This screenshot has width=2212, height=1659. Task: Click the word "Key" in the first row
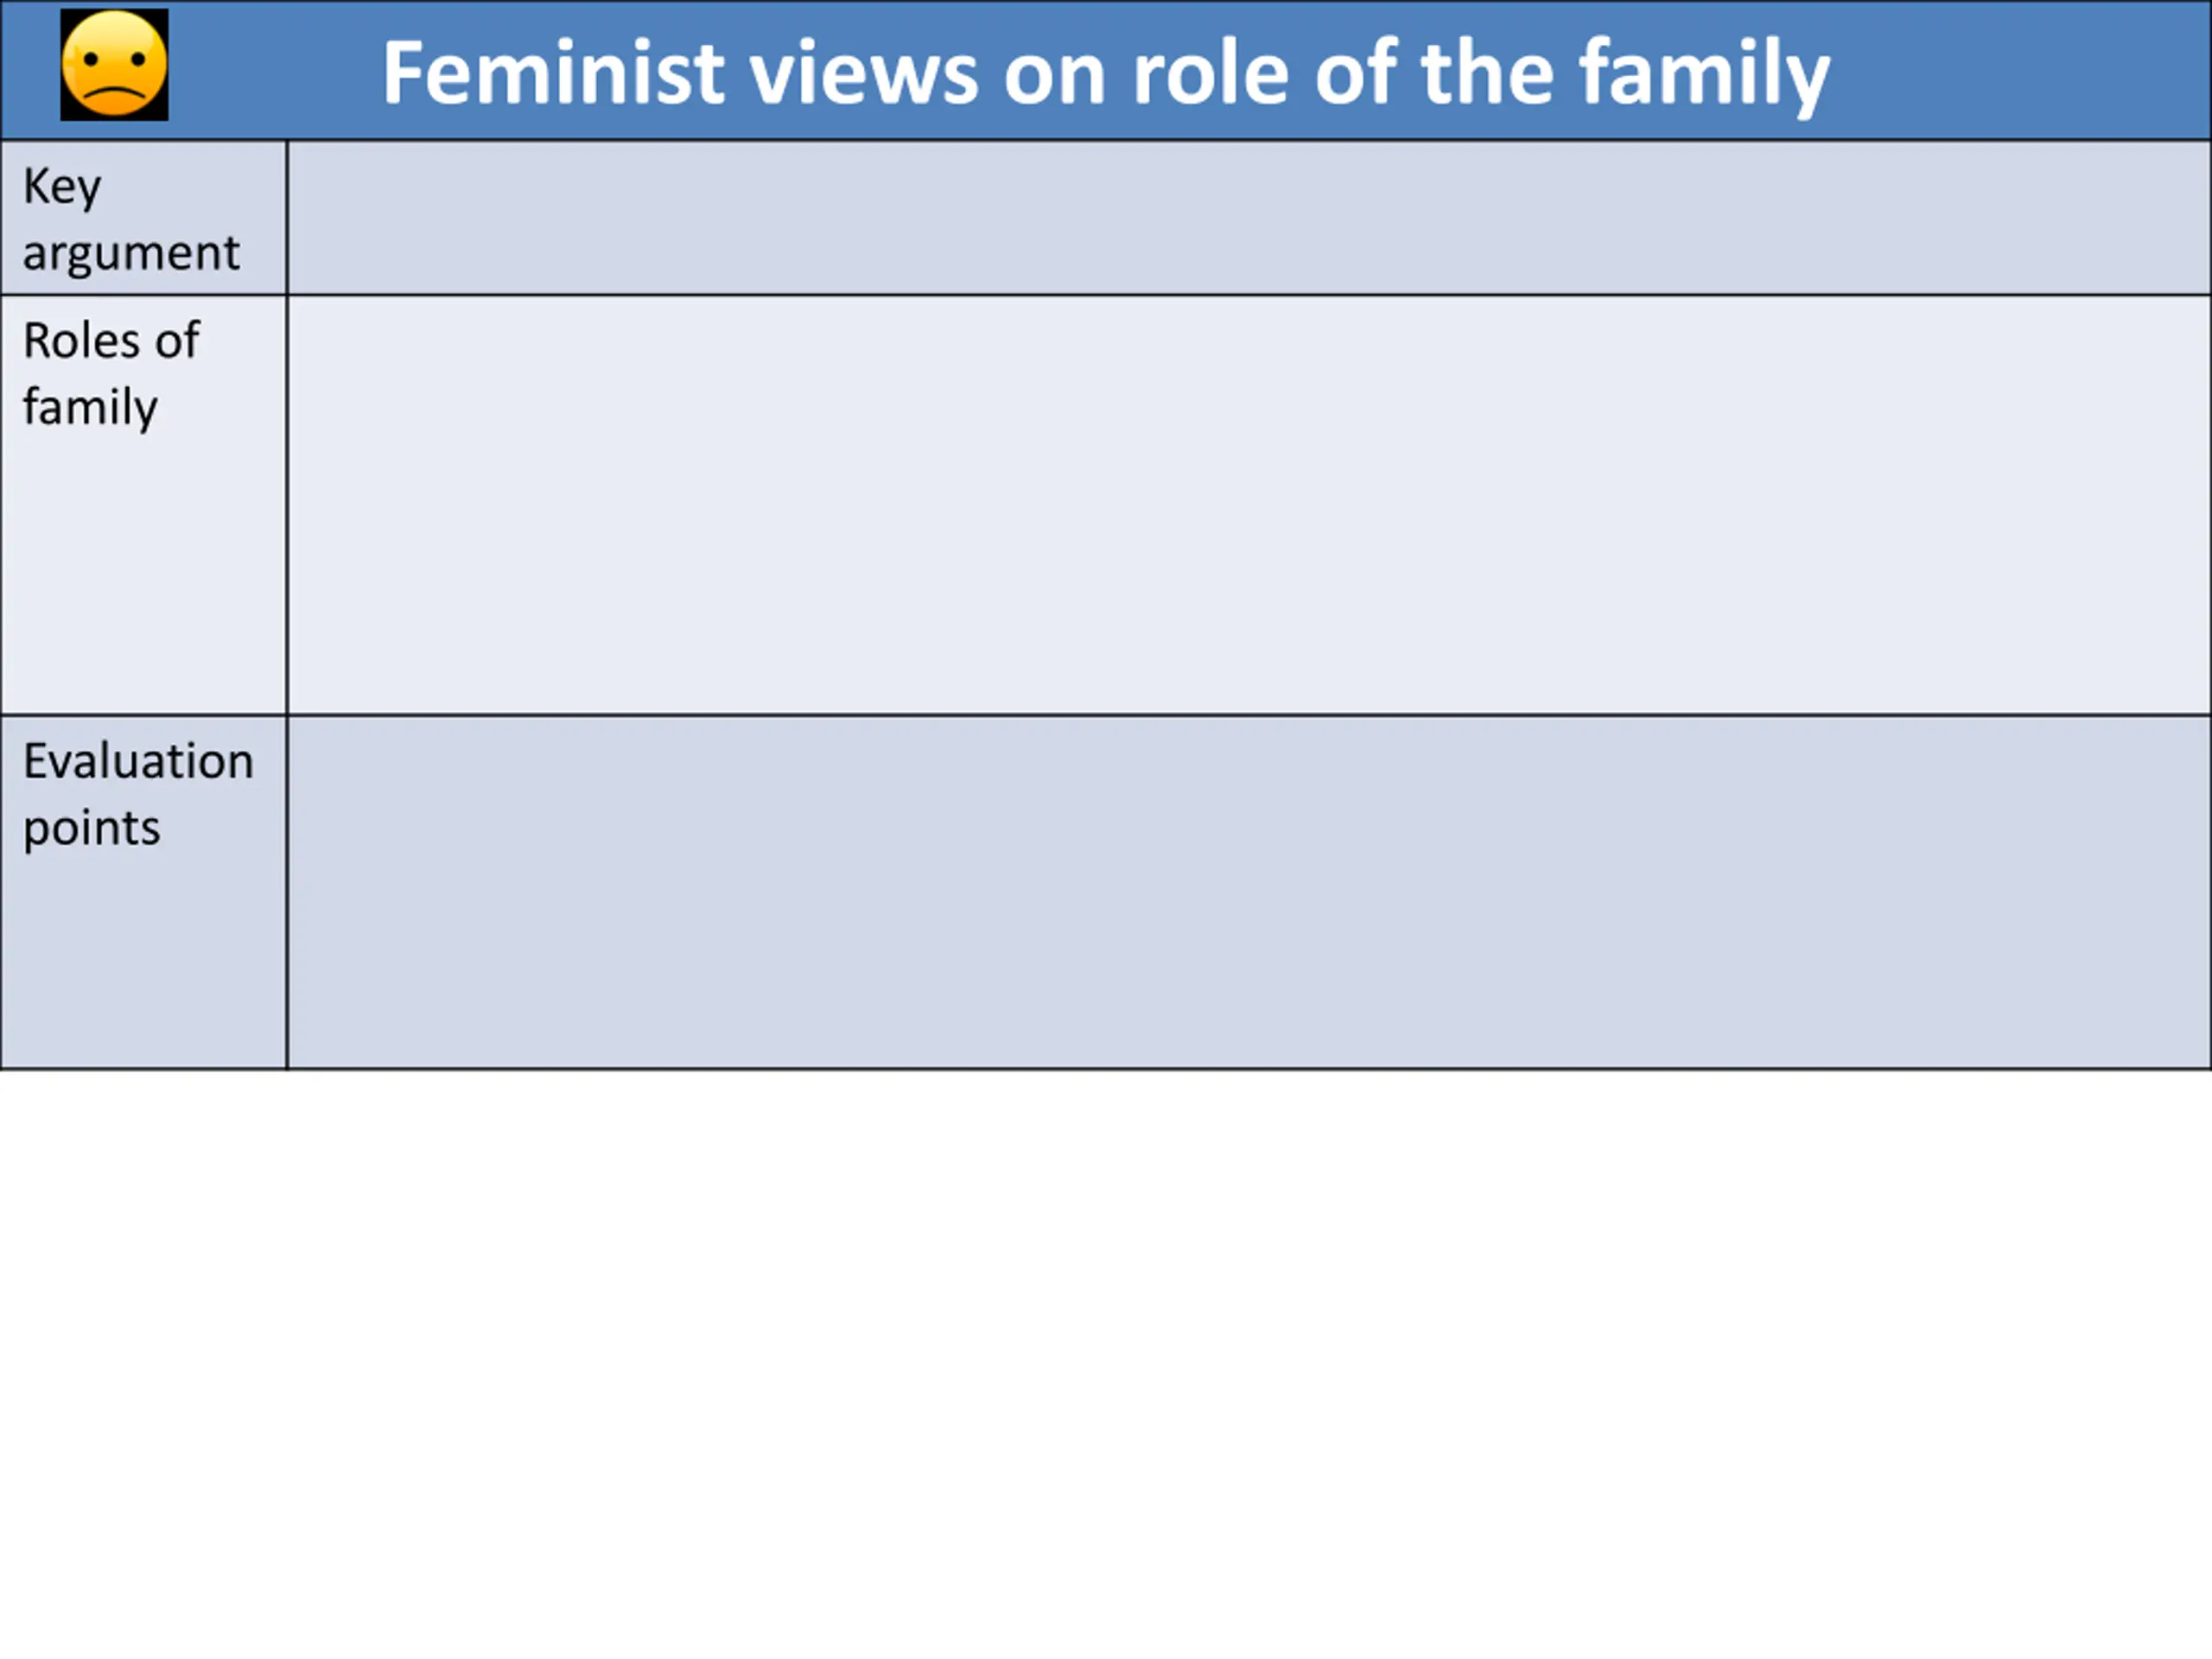point(62,187)
